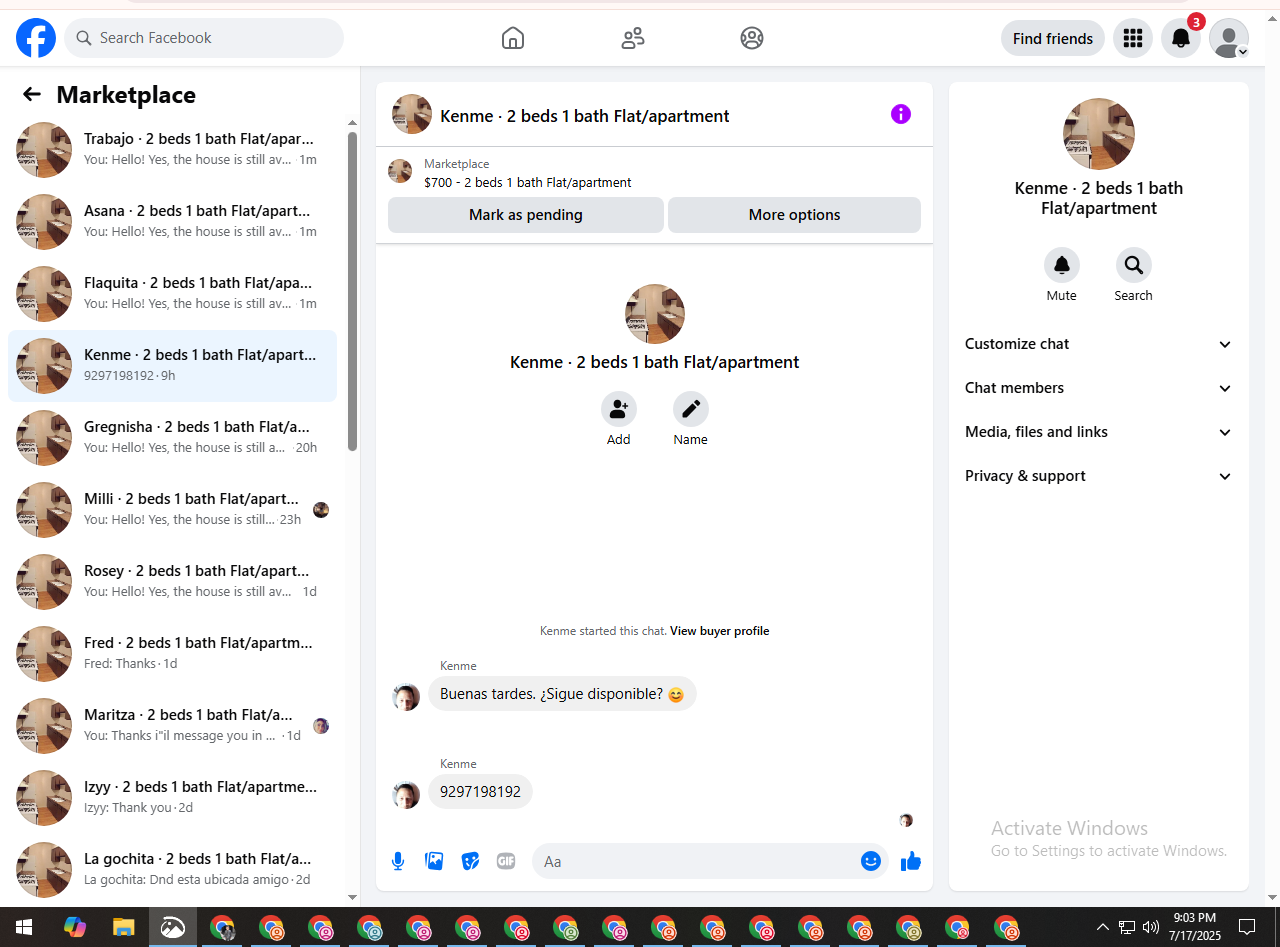Click Mark as pending
The width and height of the screenshot is (1280, 947).
(526, 215)
